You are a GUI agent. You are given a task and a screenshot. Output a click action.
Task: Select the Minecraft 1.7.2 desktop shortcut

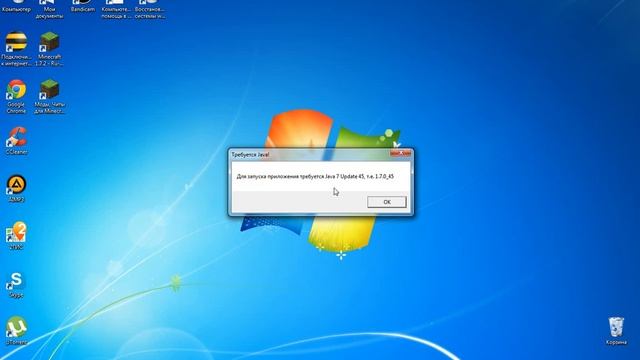point(49,49)
